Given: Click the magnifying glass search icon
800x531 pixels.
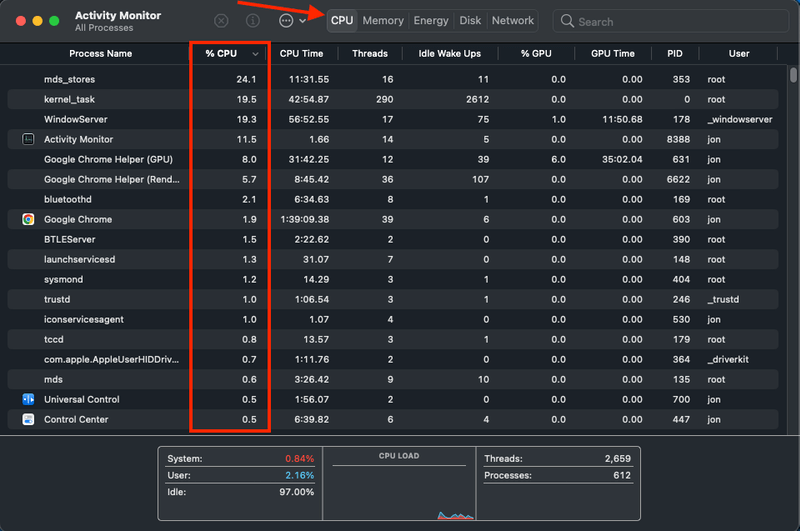Looking at the screenshot, I should (567, 21).
